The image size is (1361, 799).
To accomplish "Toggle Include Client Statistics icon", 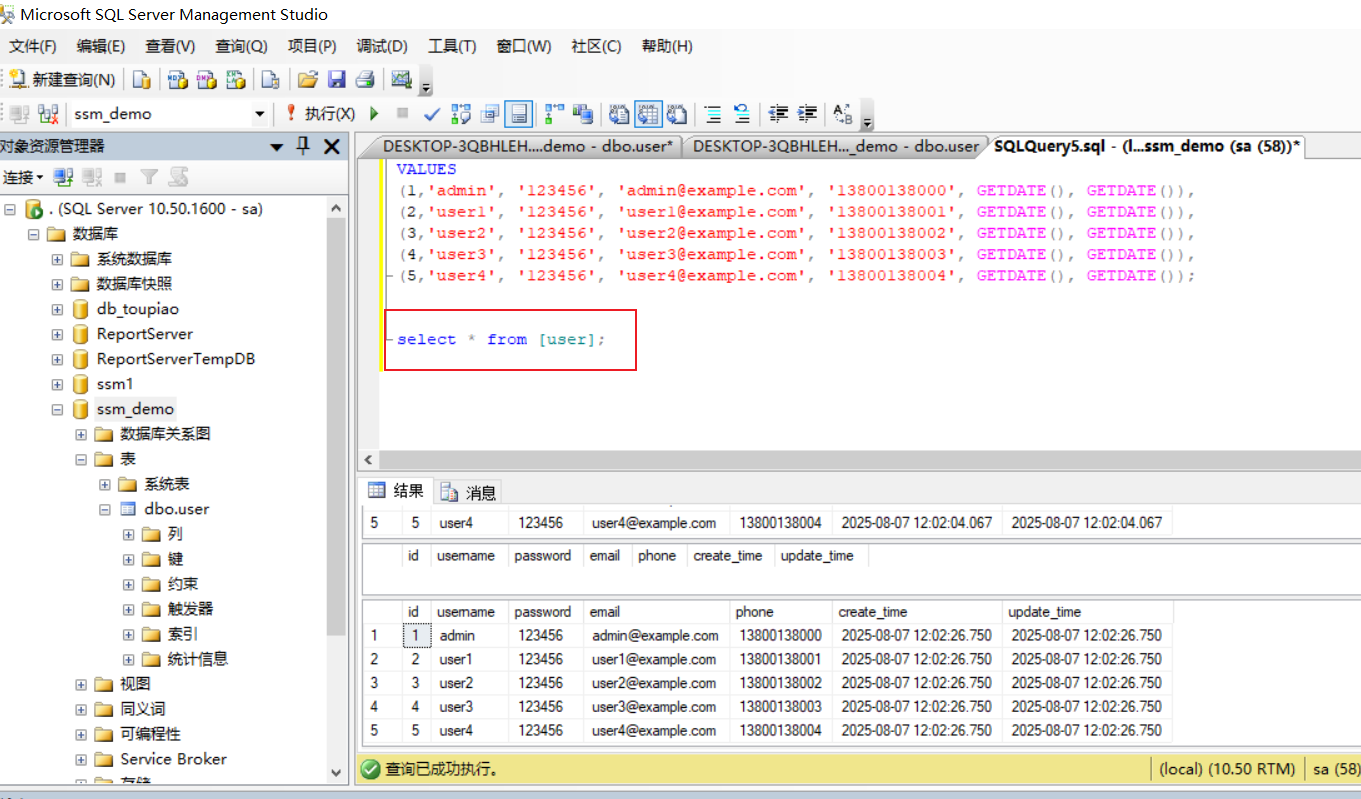I will click(x=582, y=114).
